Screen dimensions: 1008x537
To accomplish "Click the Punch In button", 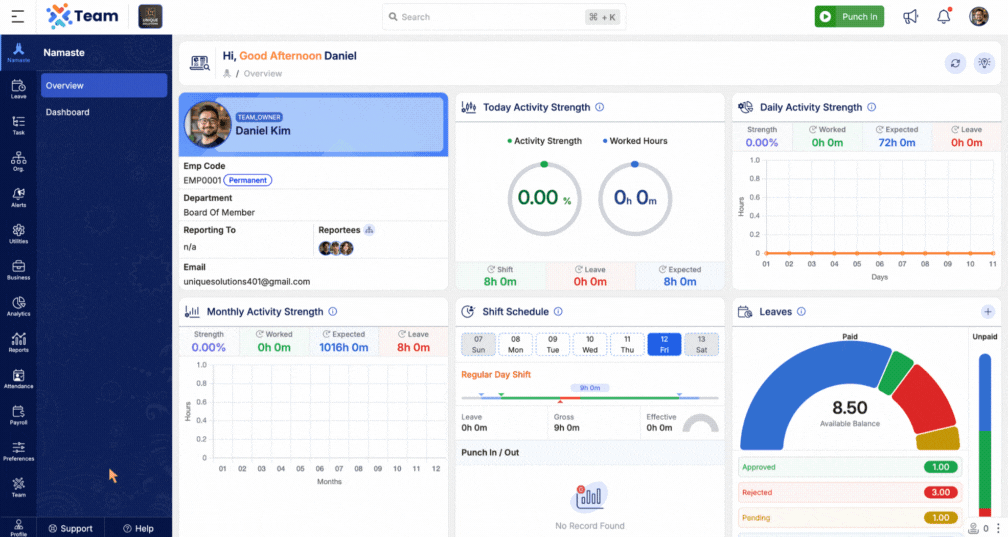I will [849, 16].
